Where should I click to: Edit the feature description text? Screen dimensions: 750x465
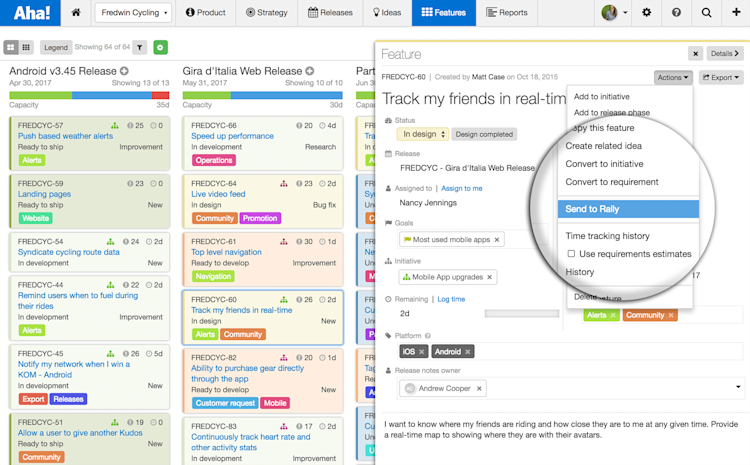point(561,430)
